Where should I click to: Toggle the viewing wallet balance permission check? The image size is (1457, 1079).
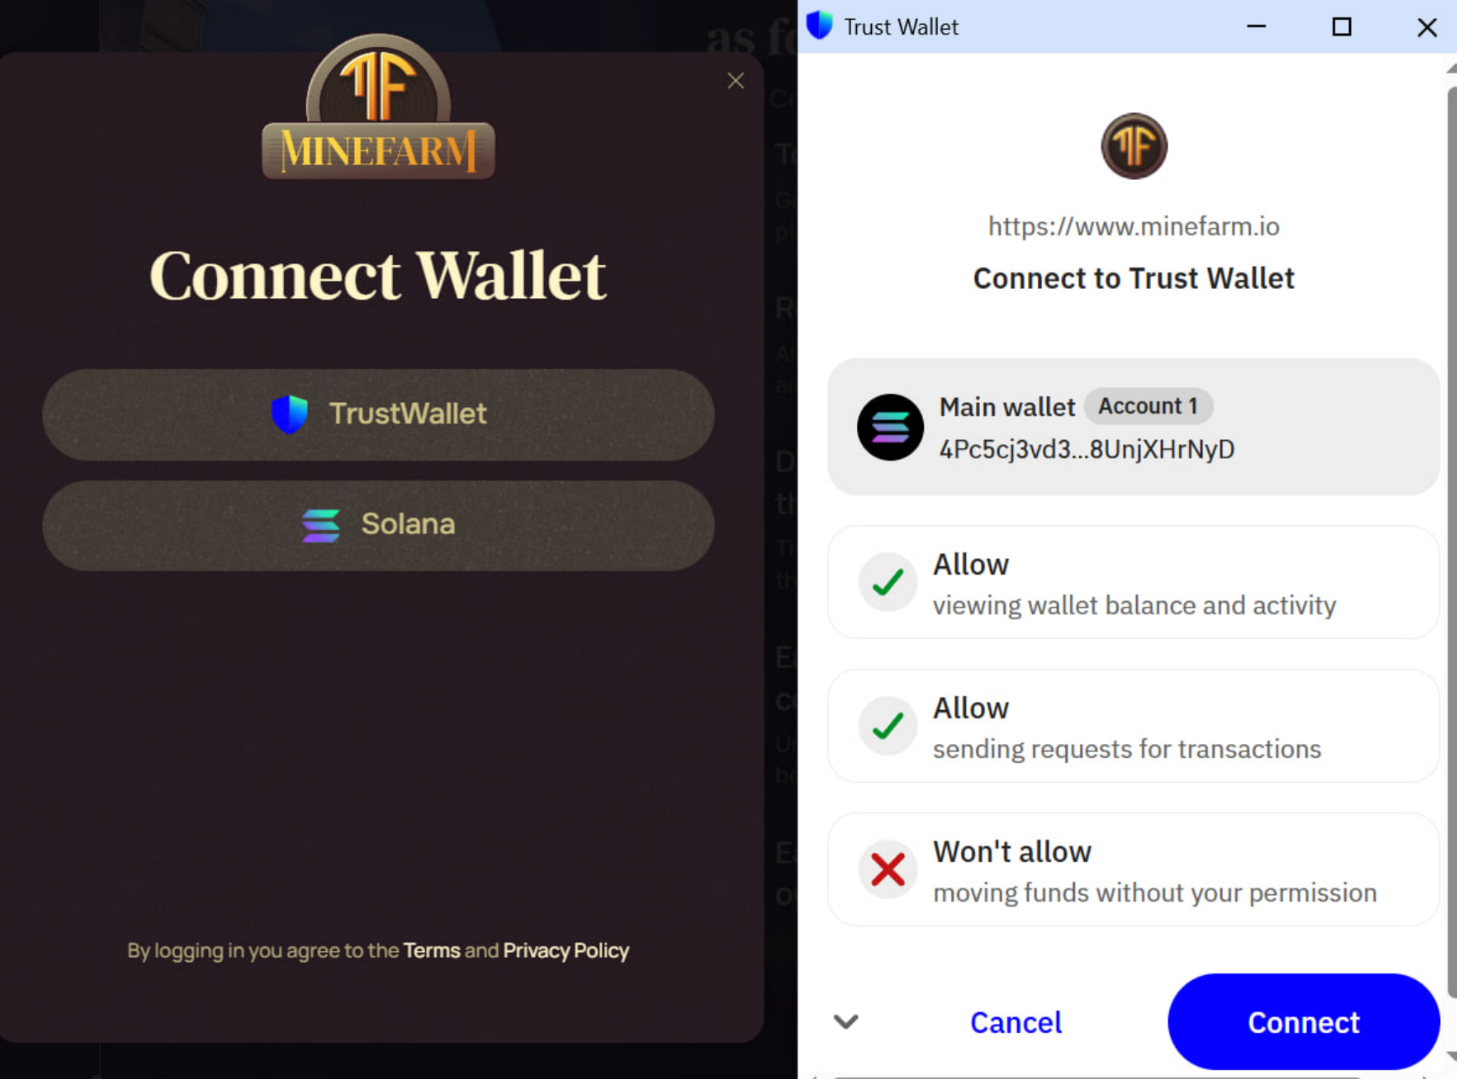tap(888, 582)
